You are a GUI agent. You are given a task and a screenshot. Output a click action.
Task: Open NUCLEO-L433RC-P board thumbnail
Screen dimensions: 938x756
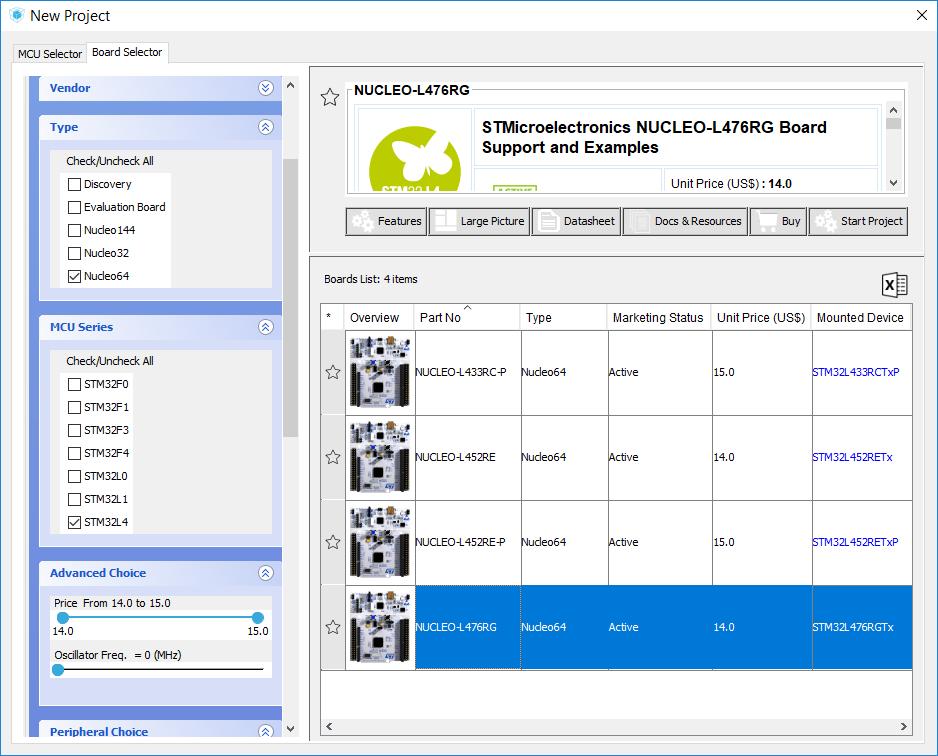coord(380,372)
